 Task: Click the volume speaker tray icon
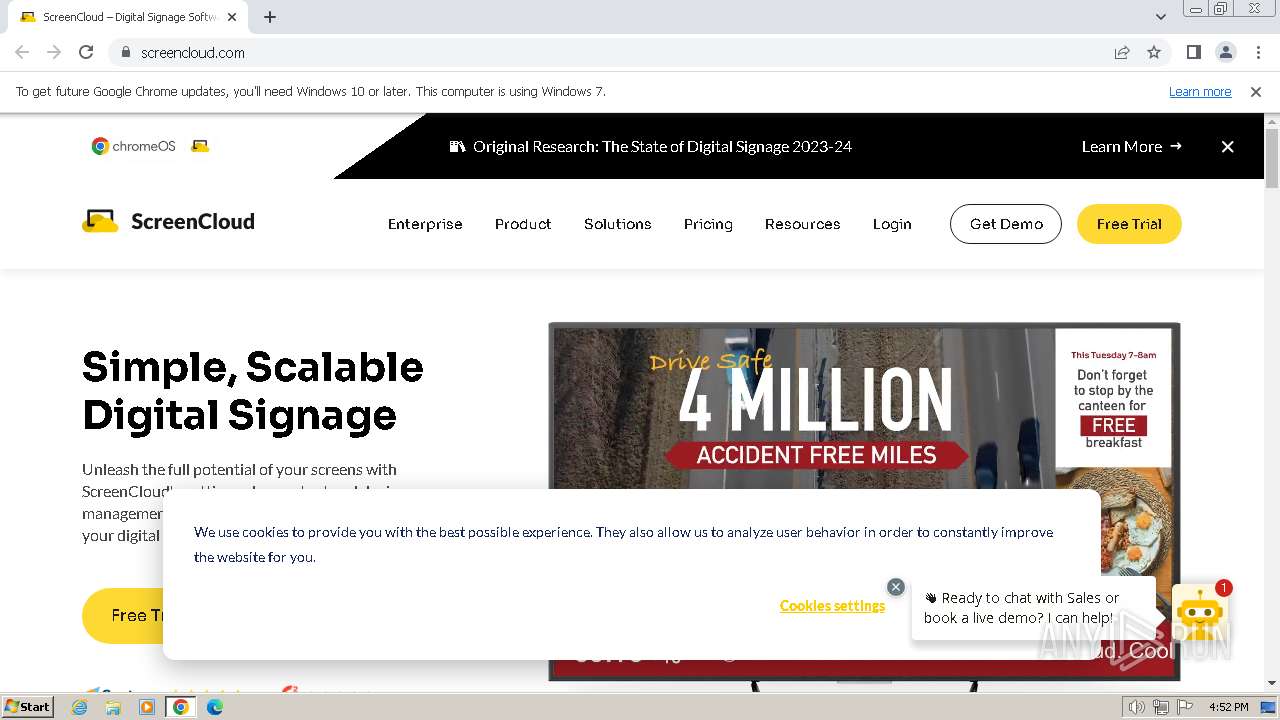(x=1137, y=707)
